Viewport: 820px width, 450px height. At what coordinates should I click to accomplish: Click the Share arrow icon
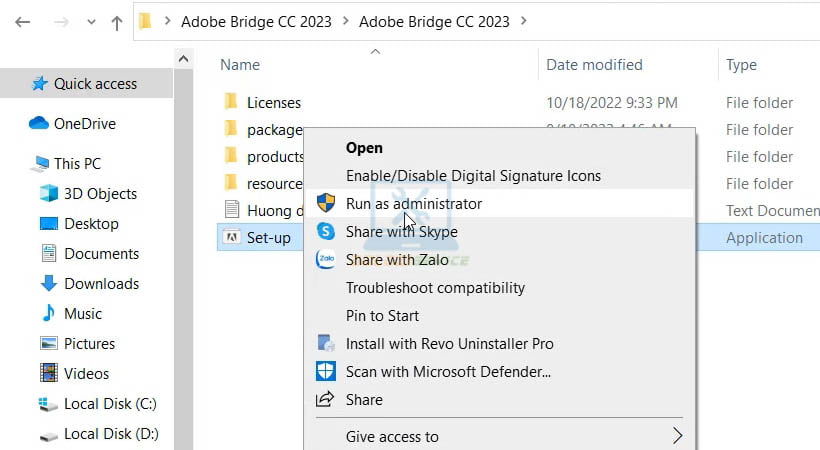click(326, 400)
